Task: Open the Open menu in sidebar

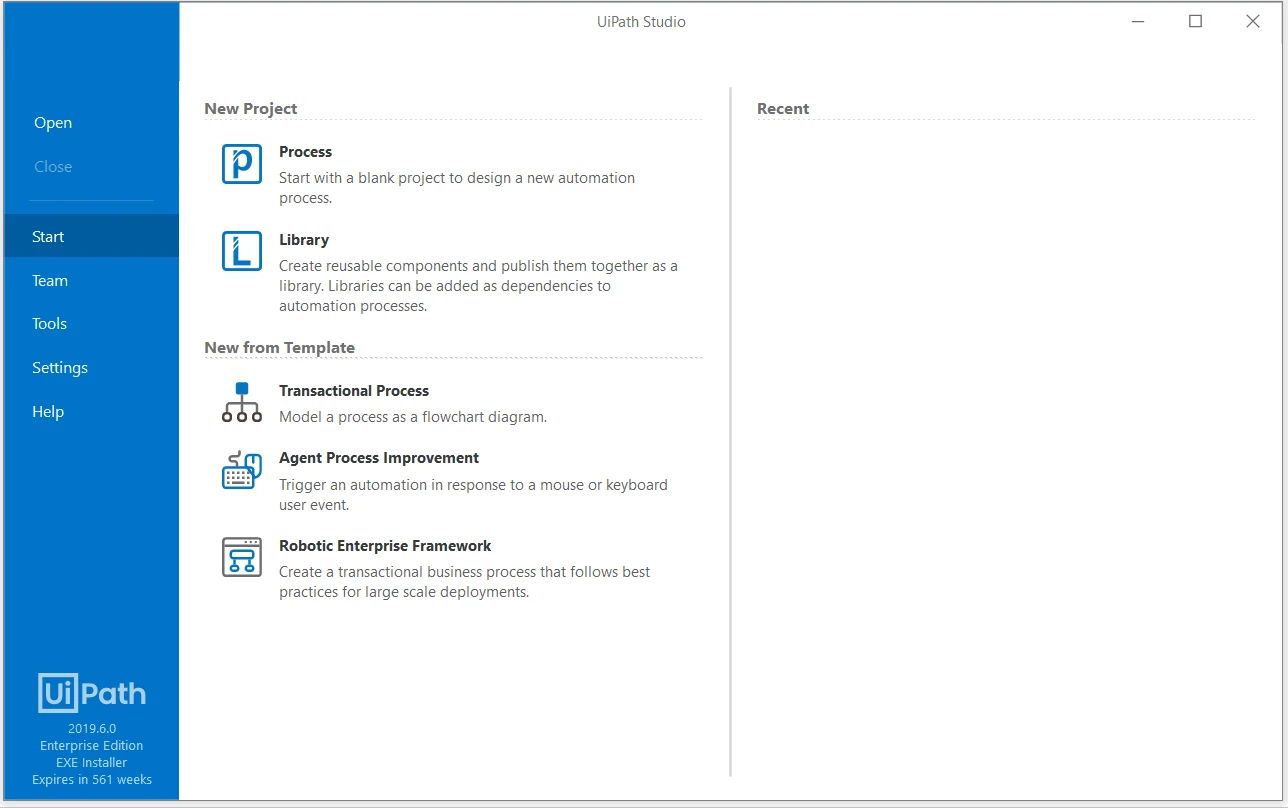Action: [x=53, y=123]
